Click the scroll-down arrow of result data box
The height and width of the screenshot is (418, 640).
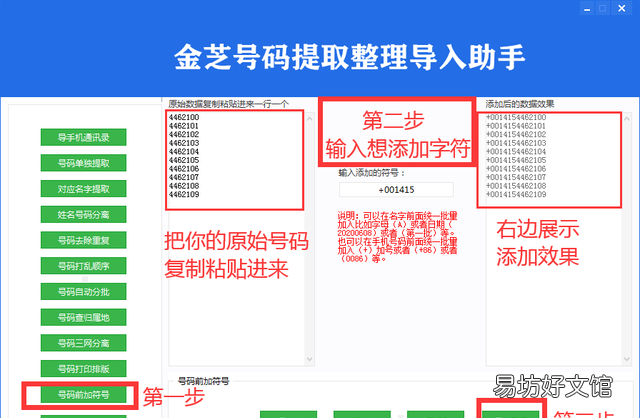click(627, 359)
